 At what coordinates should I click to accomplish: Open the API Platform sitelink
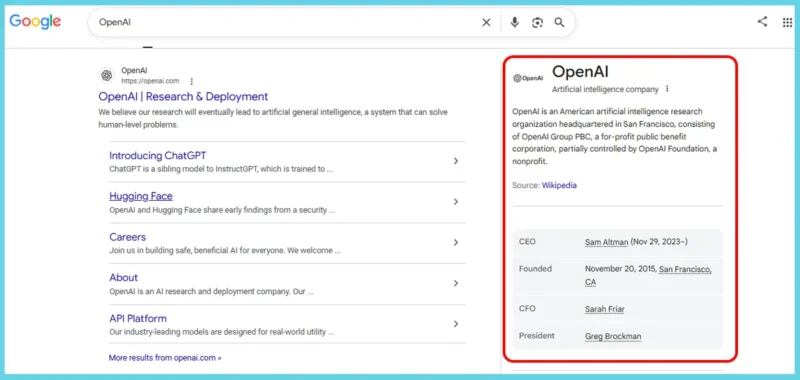point(138,318)
